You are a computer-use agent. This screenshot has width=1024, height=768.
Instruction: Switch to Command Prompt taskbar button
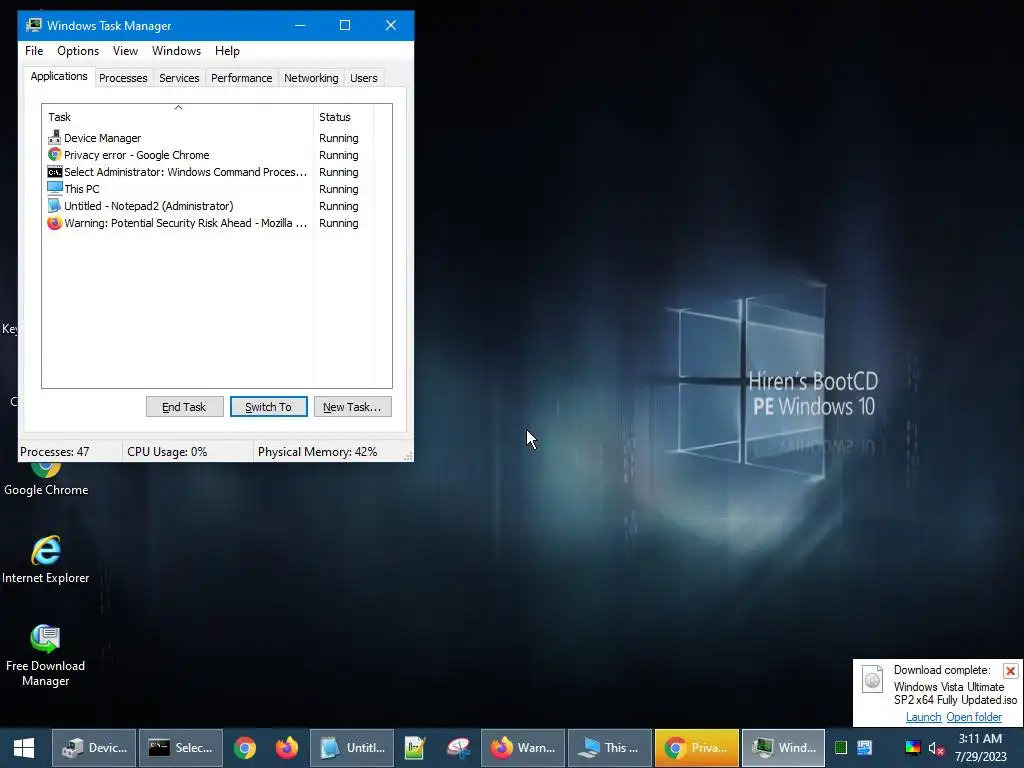tap(181, 748)
